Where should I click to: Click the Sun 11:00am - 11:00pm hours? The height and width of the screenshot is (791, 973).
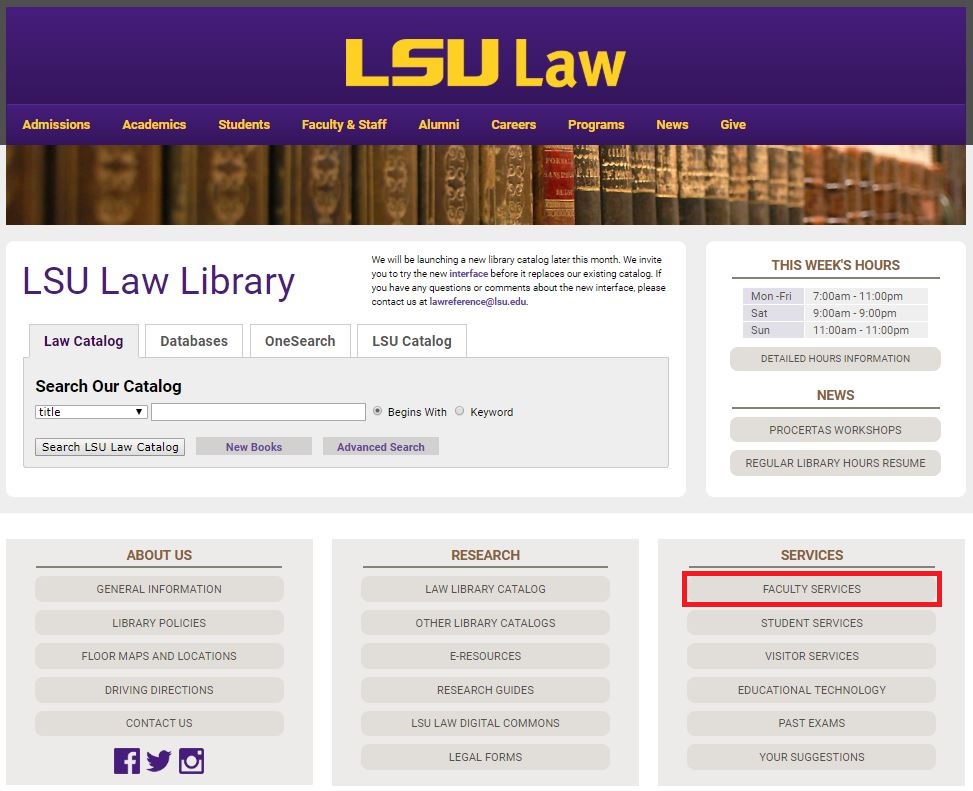coord(835,330)
